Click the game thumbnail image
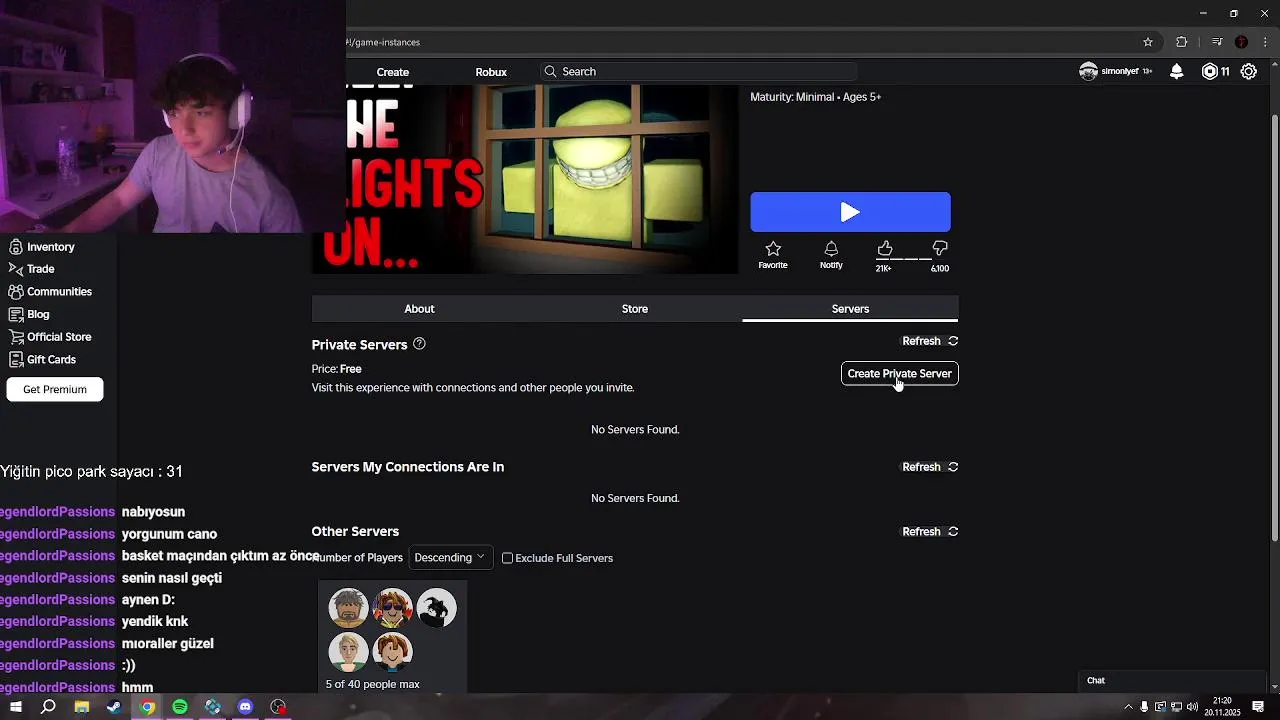This screenshot has height=720, width=1280. coord(525,179)
